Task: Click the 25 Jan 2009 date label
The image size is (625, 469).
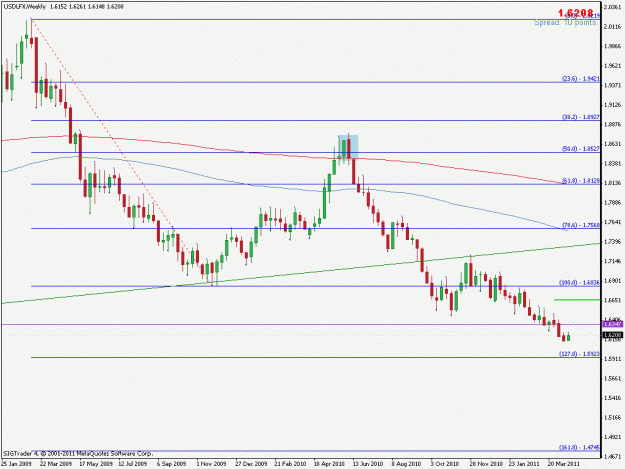Action: [16, 464]
